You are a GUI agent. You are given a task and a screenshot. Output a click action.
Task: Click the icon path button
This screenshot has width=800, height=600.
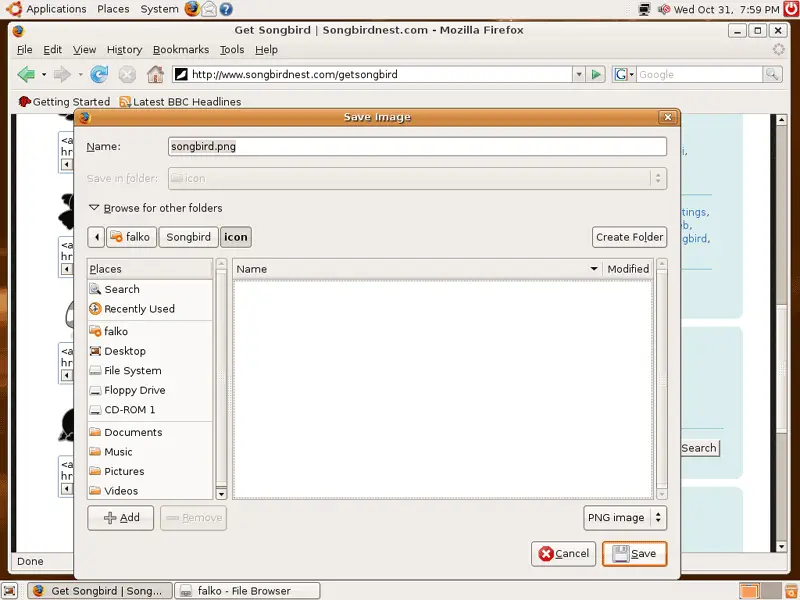click(x=236, y=237)
